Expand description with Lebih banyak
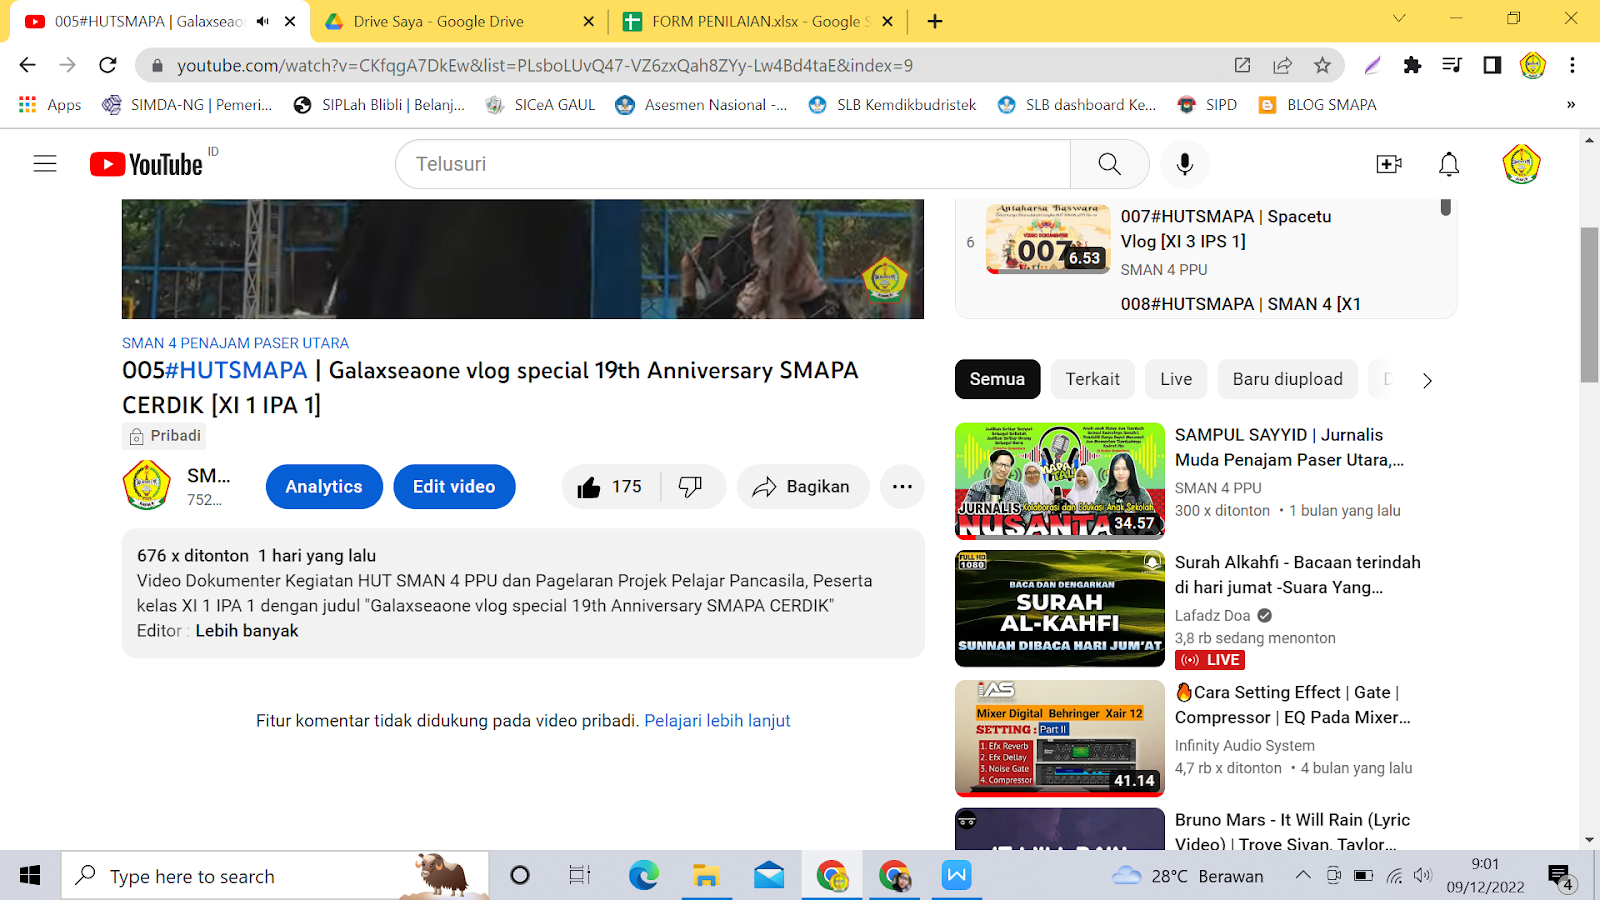Screen dimensions: 1600x900 [247, 631]
